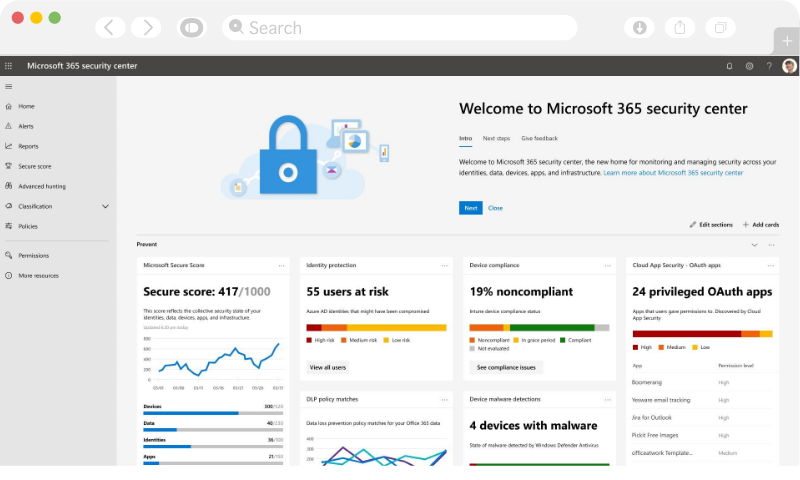
Task: Click the Alerts warning icon
Action: point(9,126)
